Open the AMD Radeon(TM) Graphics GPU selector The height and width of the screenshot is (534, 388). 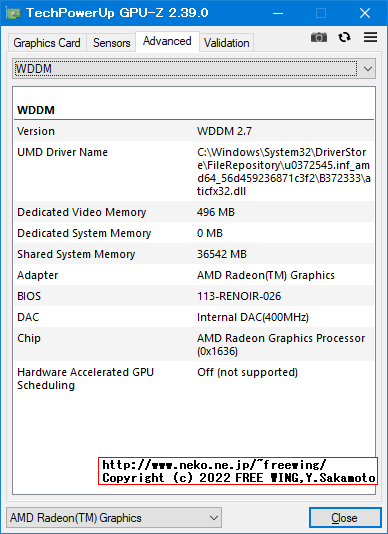pyautogui.click(x=114, y=518)
